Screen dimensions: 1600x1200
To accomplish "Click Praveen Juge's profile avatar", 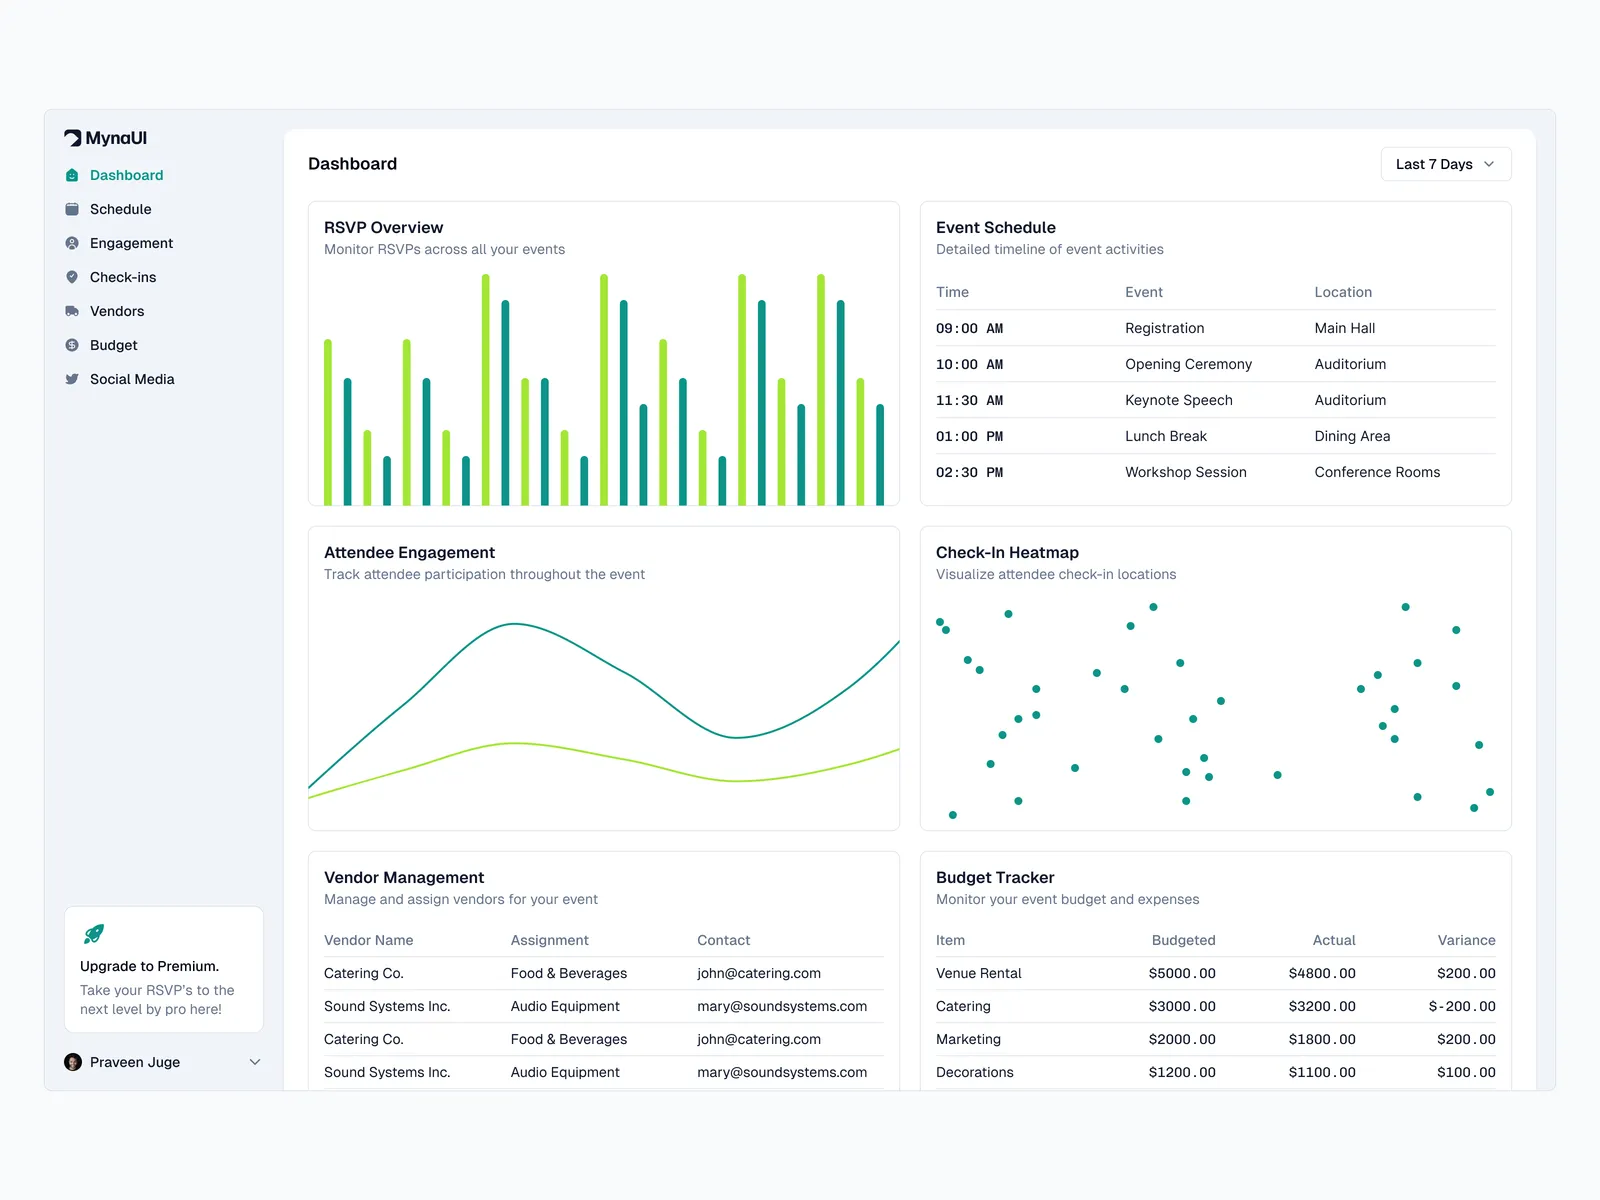I will click(x=73, y=1062).
